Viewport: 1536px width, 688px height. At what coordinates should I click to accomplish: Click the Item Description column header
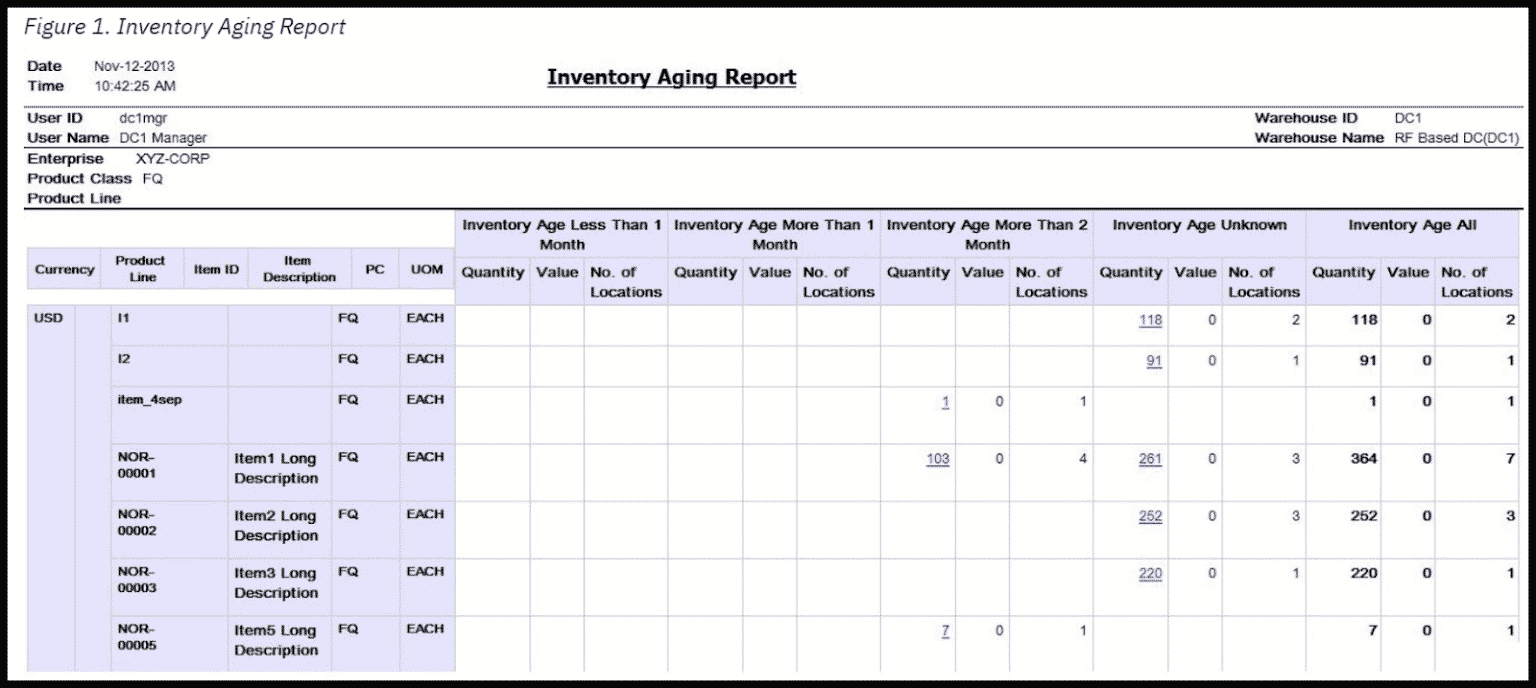click(x=298, y=268)
